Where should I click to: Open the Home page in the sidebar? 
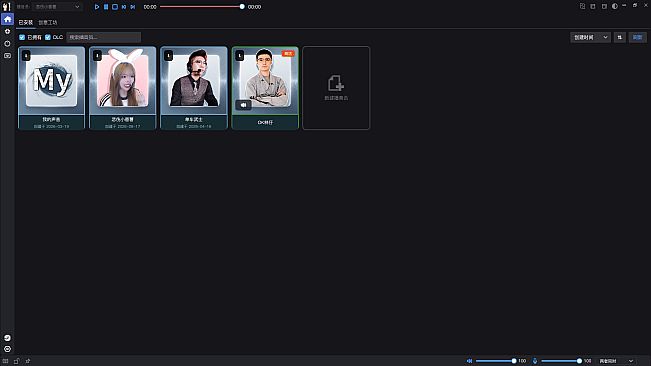[x=7, y=19]
